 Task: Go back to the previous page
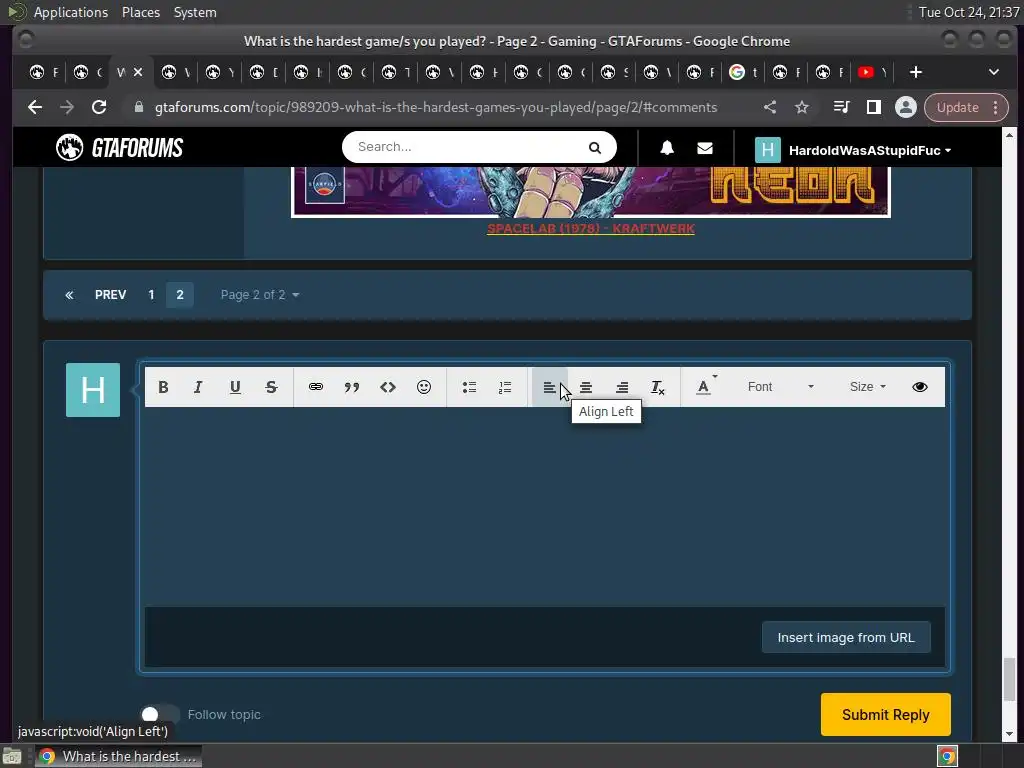(x=35, y=107)
